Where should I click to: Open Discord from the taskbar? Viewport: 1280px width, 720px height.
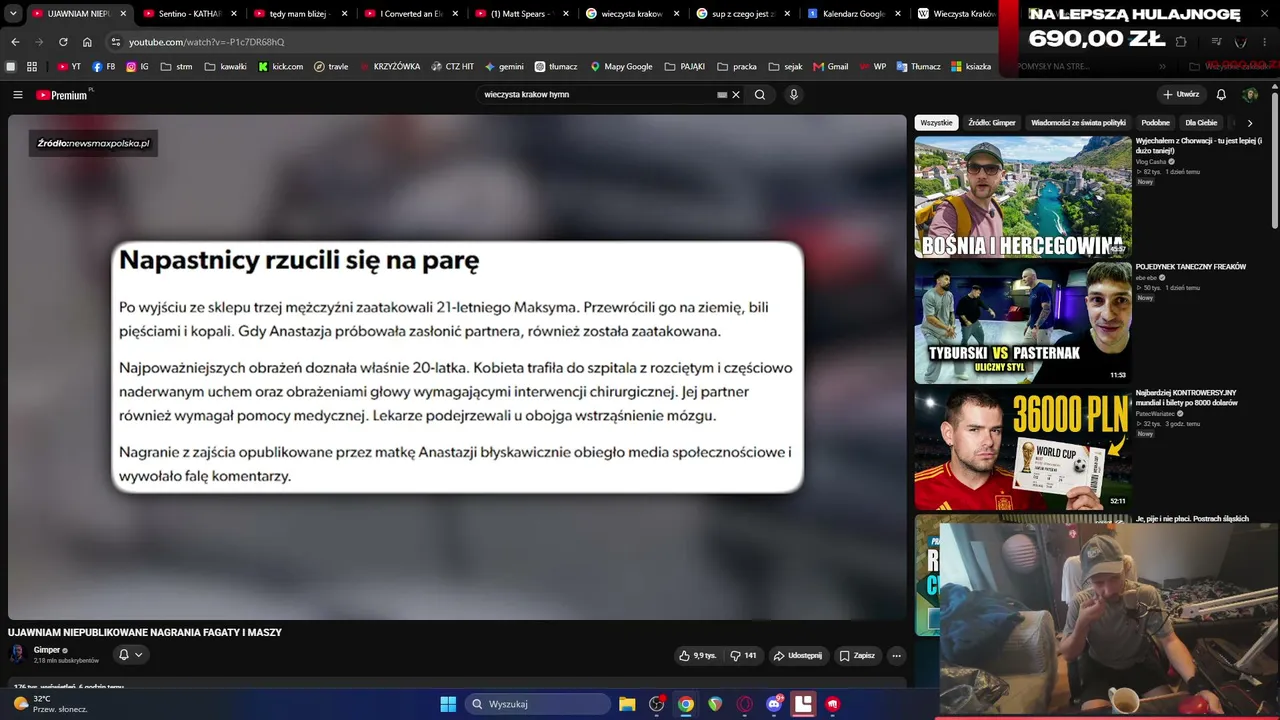[774, 704]
